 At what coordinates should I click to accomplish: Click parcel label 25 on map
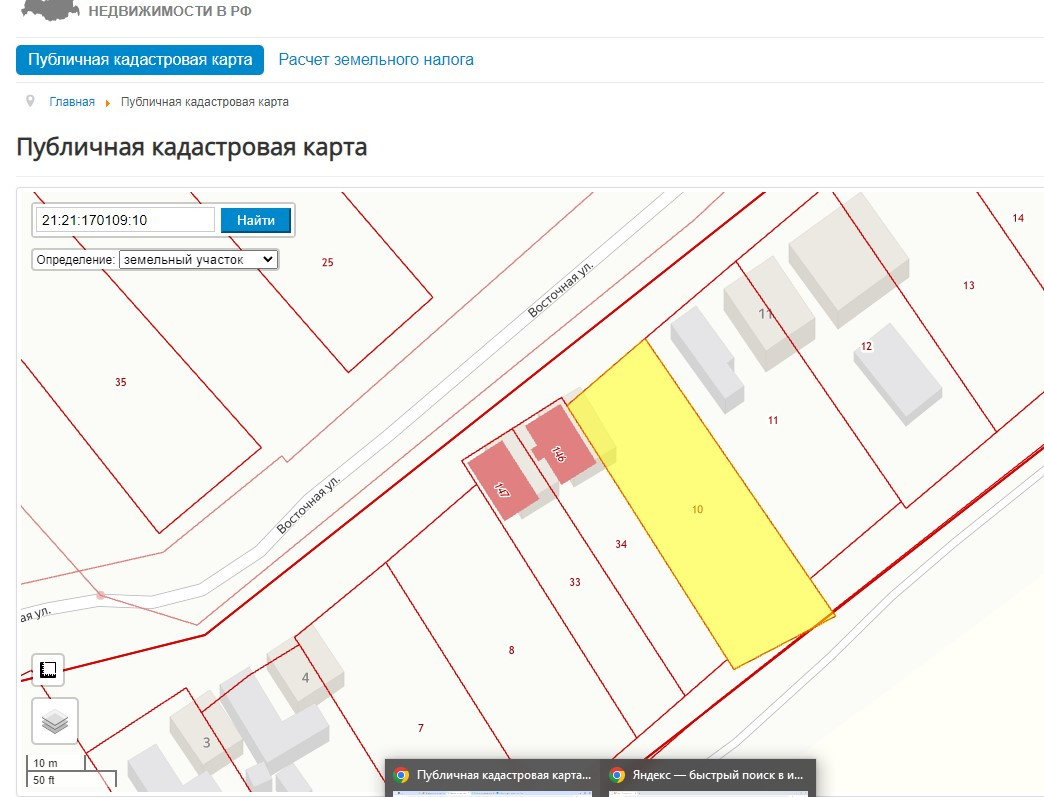328,262
